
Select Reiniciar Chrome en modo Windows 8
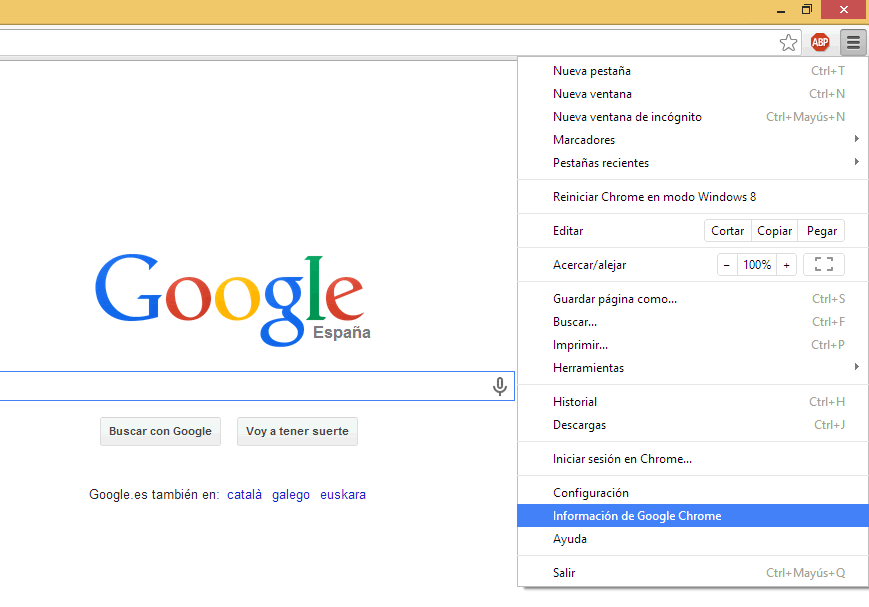pyautogui.click(x=693, y=197)
